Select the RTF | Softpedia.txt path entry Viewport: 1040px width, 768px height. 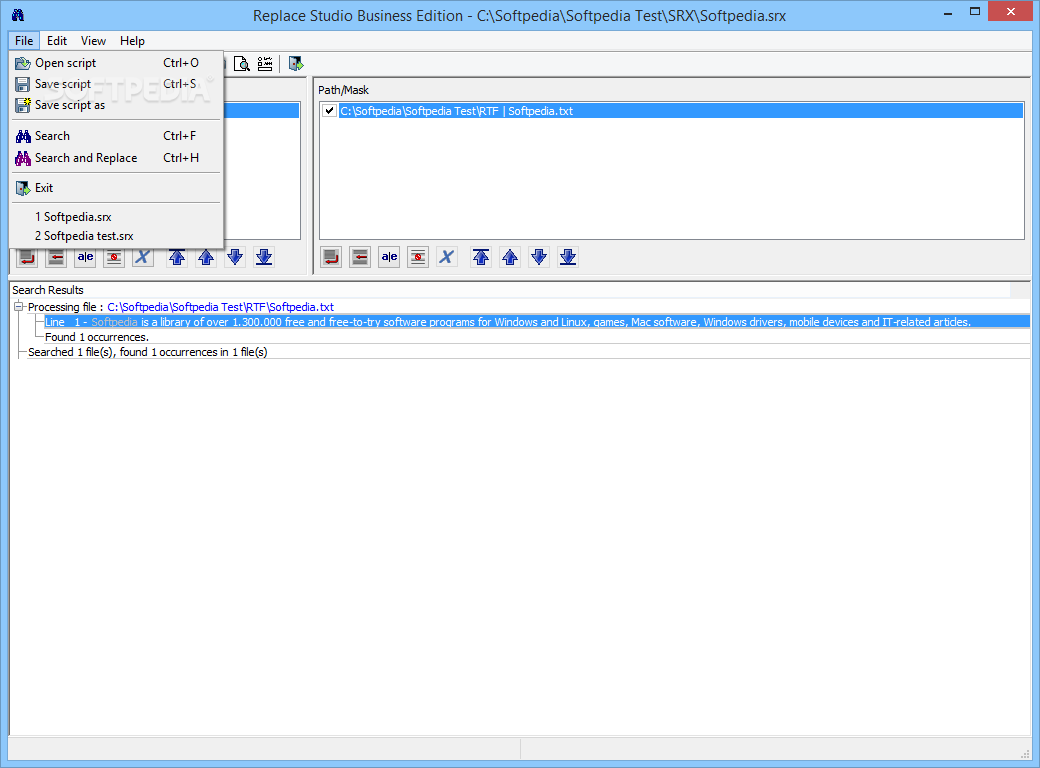click(681, 111)
